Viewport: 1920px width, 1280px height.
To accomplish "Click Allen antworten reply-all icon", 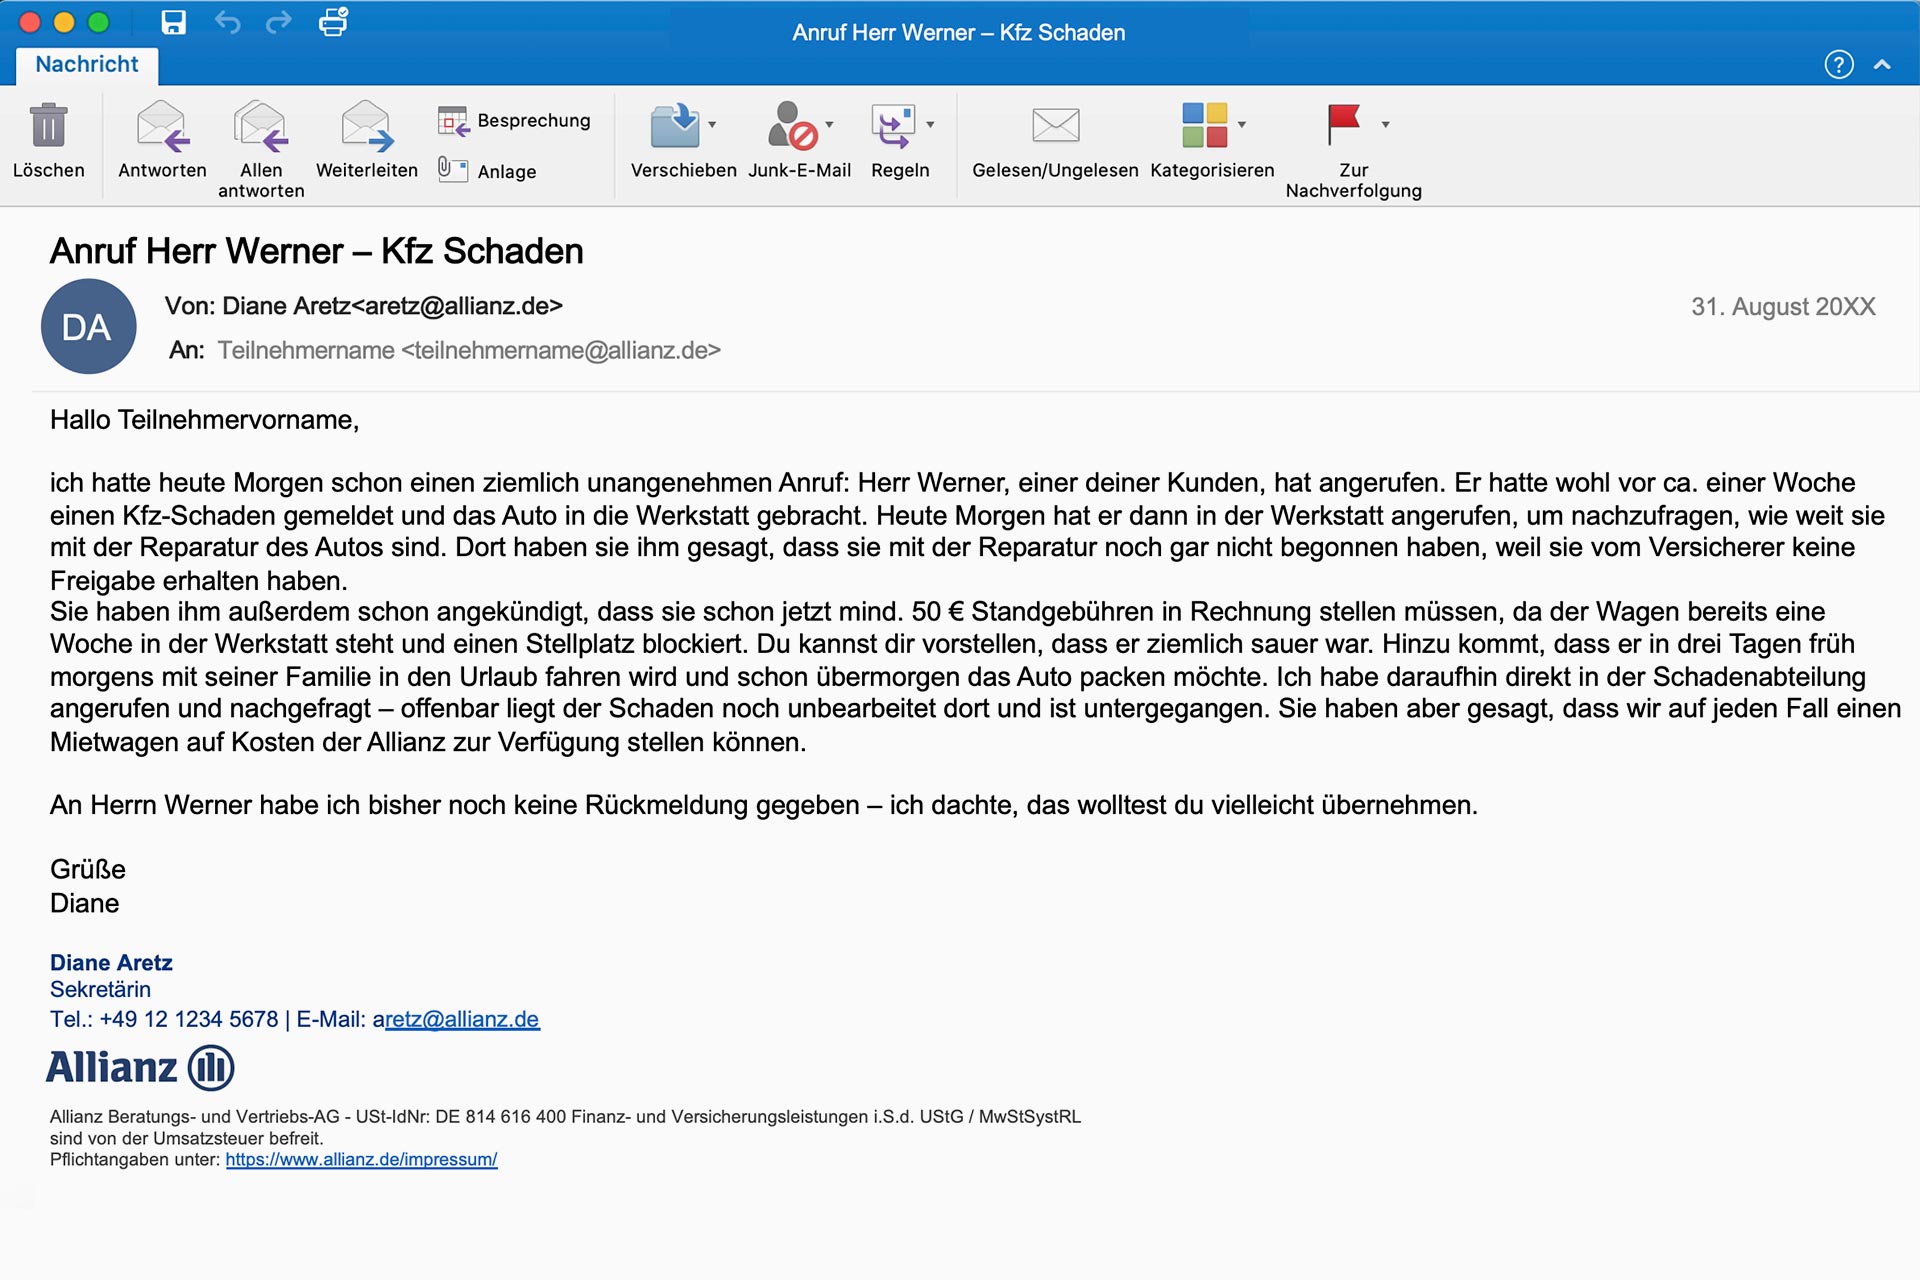I will 261,126.
